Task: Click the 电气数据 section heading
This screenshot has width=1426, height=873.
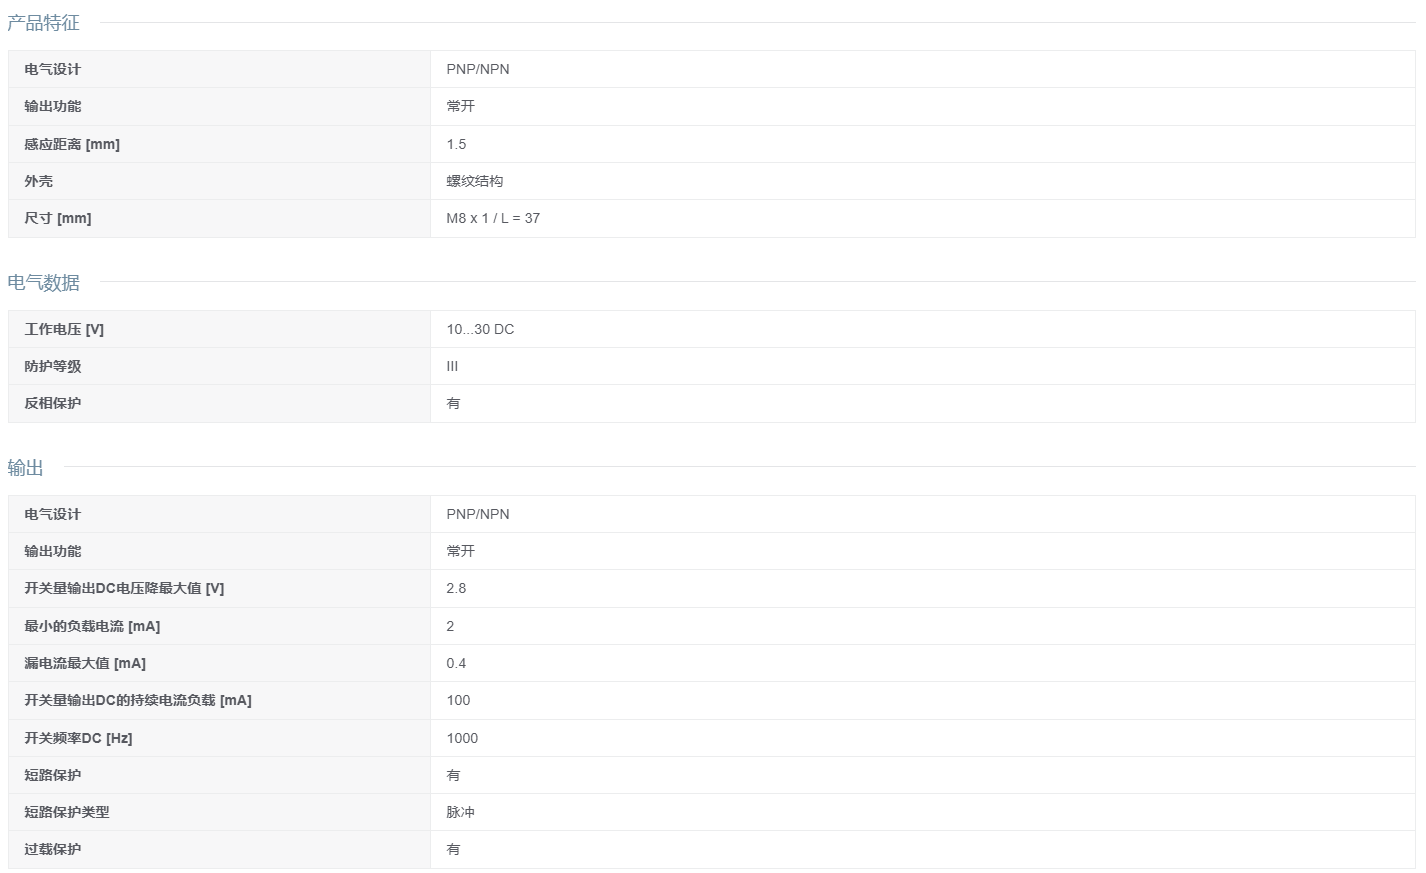Action: pos(43,282)
